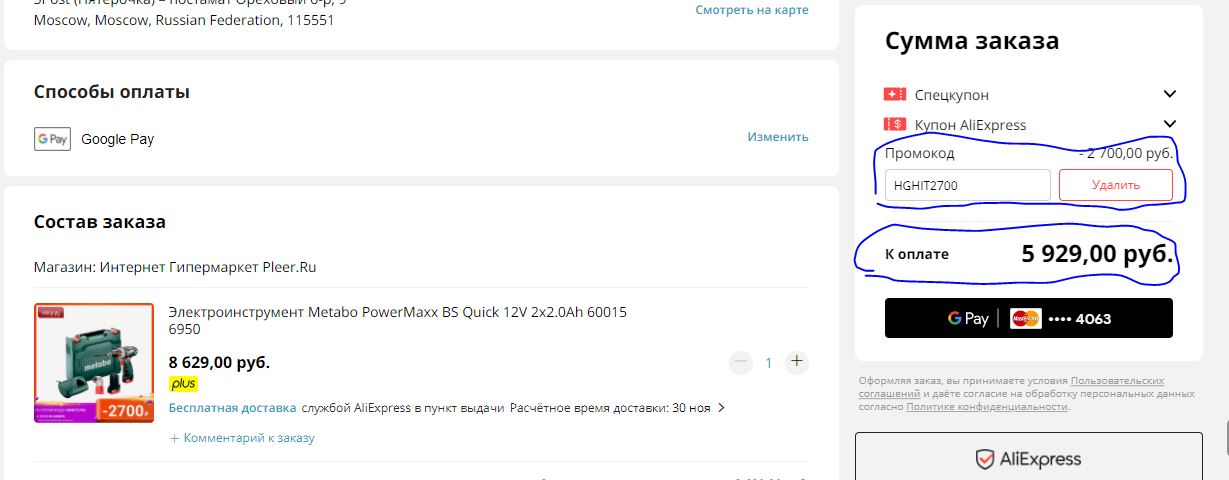Screen dimensions: 1229x480
Task: Click the Купон AliExpress coupon icon
Action: coord(894,124)
